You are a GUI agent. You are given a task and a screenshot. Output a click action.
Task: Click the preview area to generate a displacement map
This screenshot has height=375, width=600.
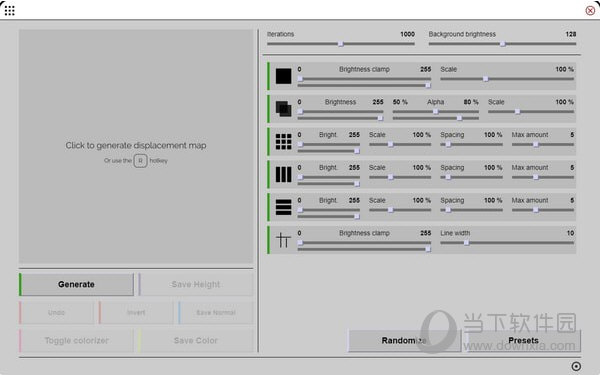136,147
